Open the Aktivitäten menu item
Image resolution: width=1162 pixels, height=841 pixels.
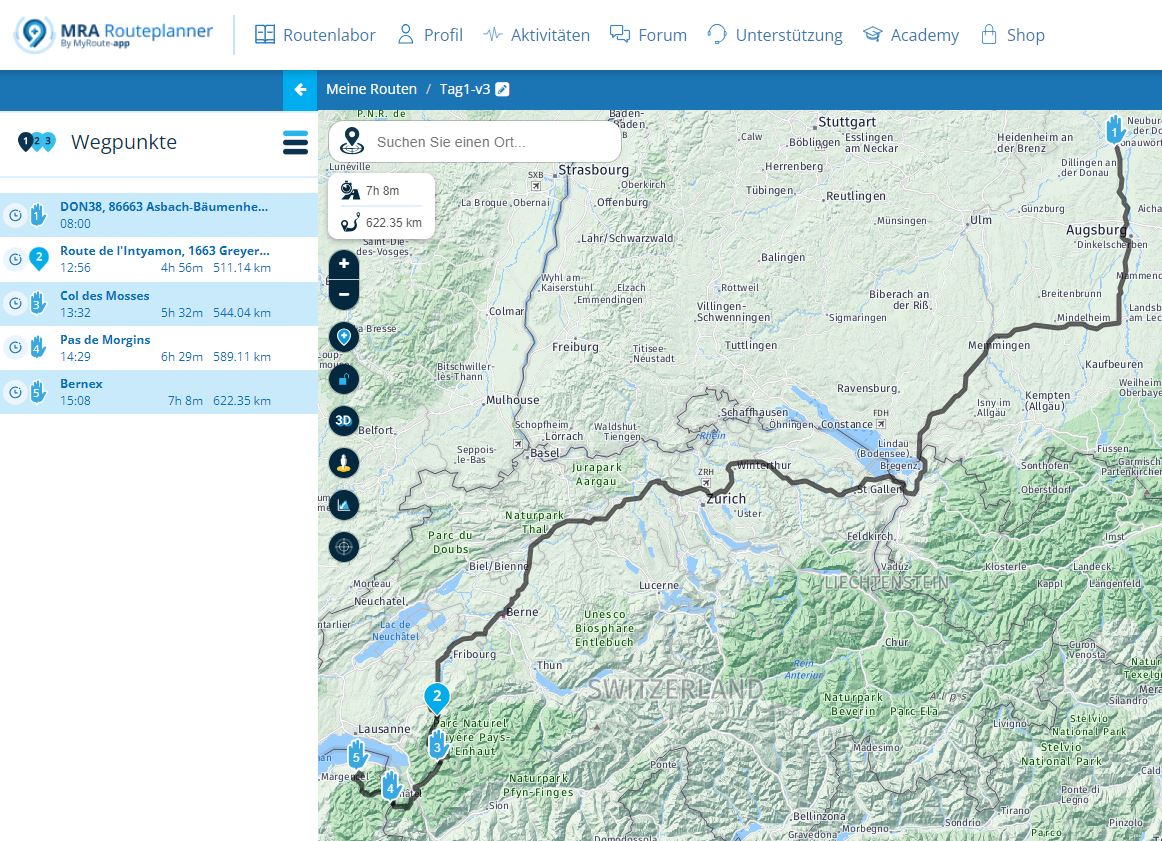coord(536,35)
